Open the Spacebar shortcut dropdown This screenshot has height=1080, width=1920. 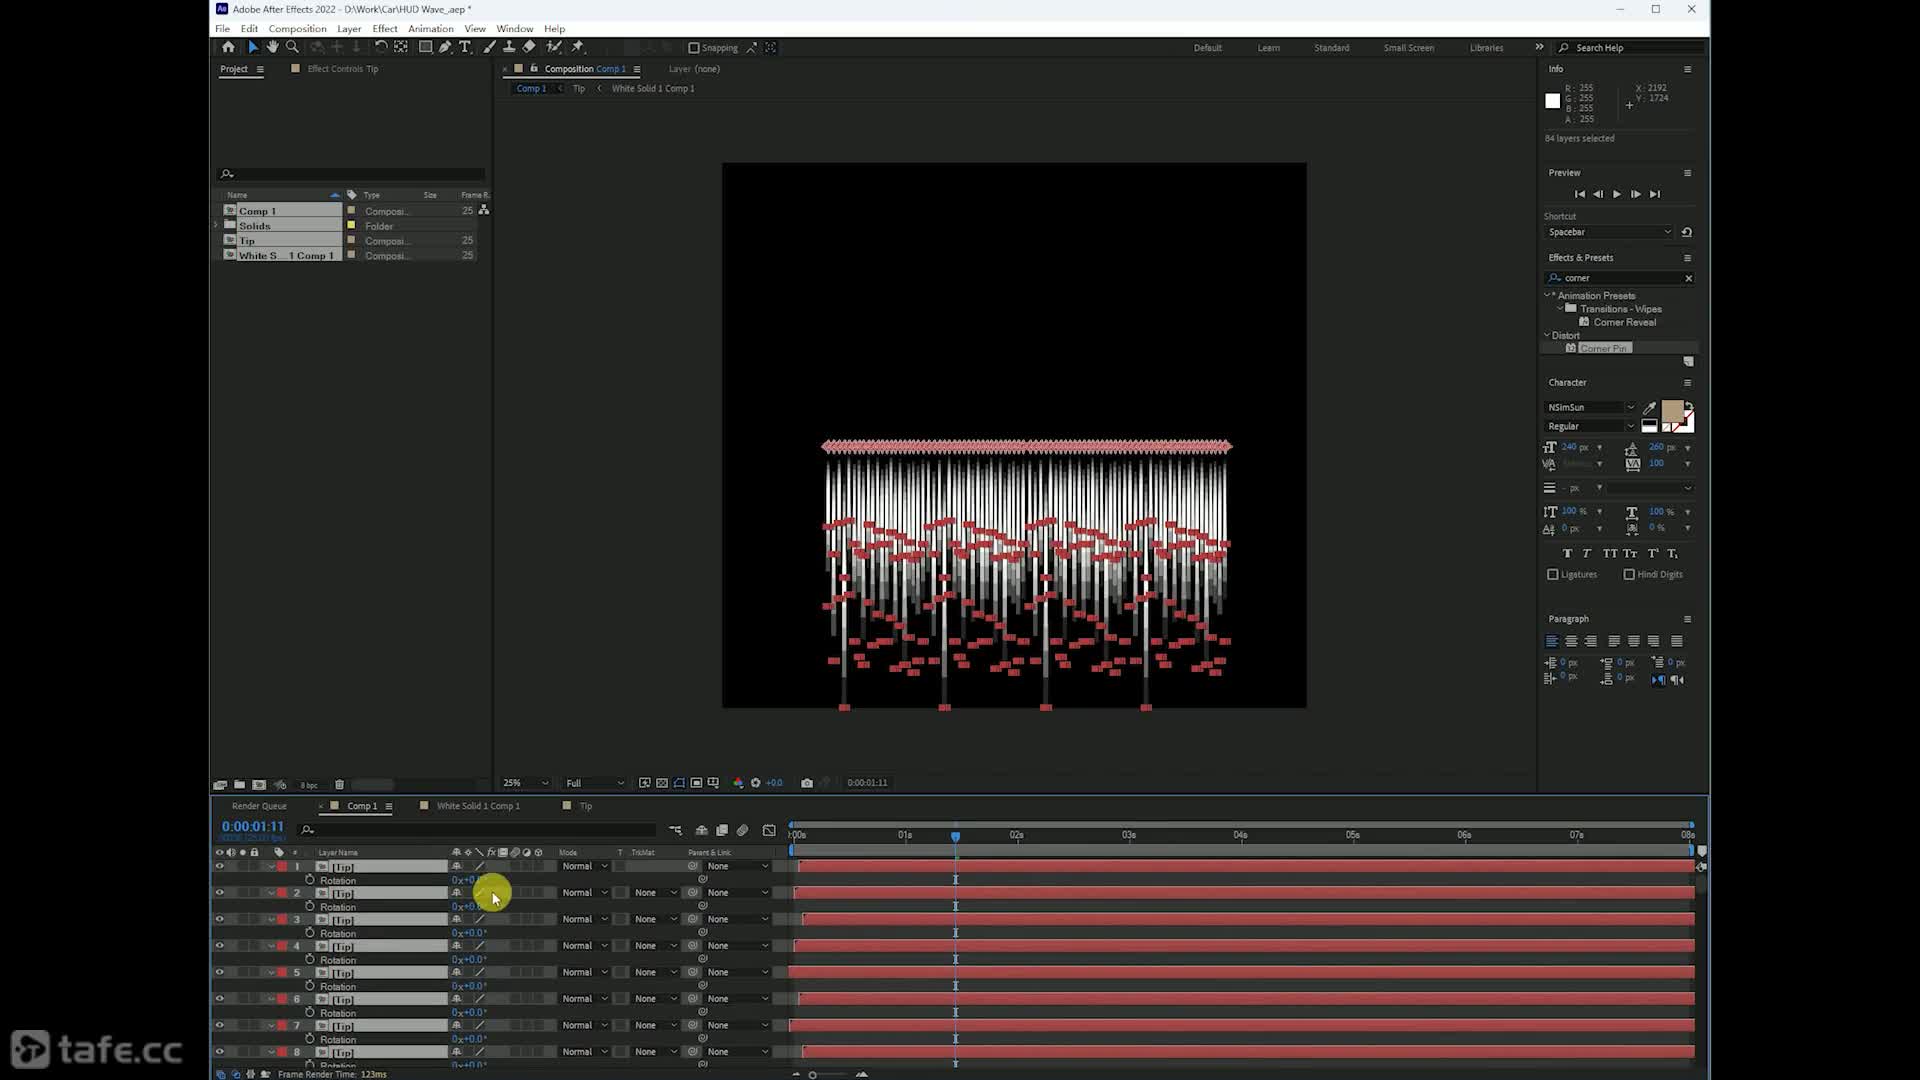coord(1609,232)
